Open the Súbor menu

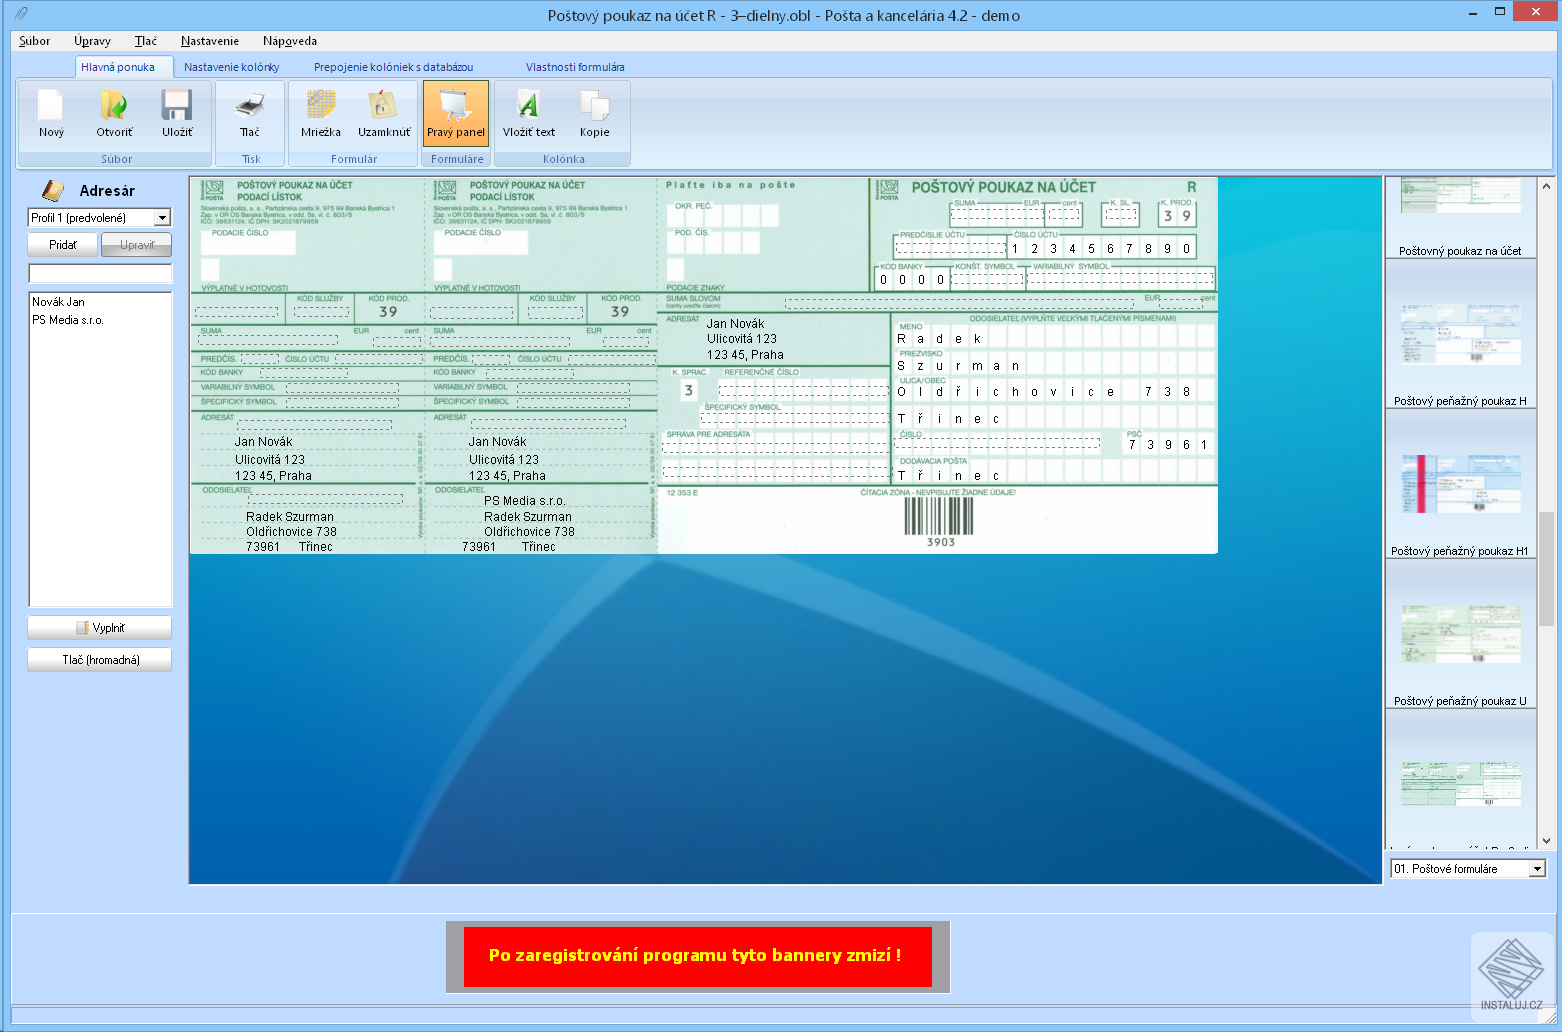[34, 41]
